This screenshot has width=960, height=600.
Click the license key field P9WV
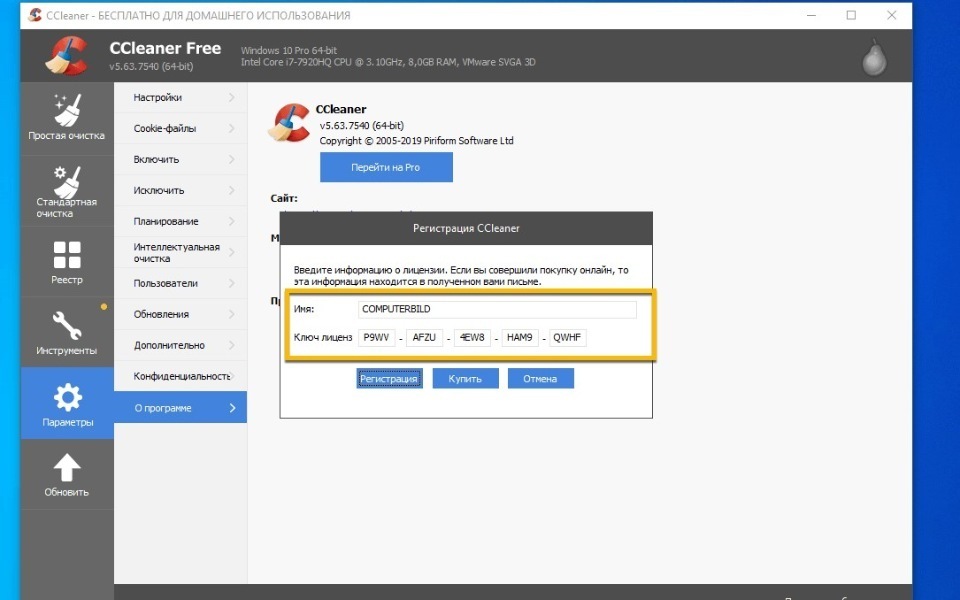click(377, 337)
